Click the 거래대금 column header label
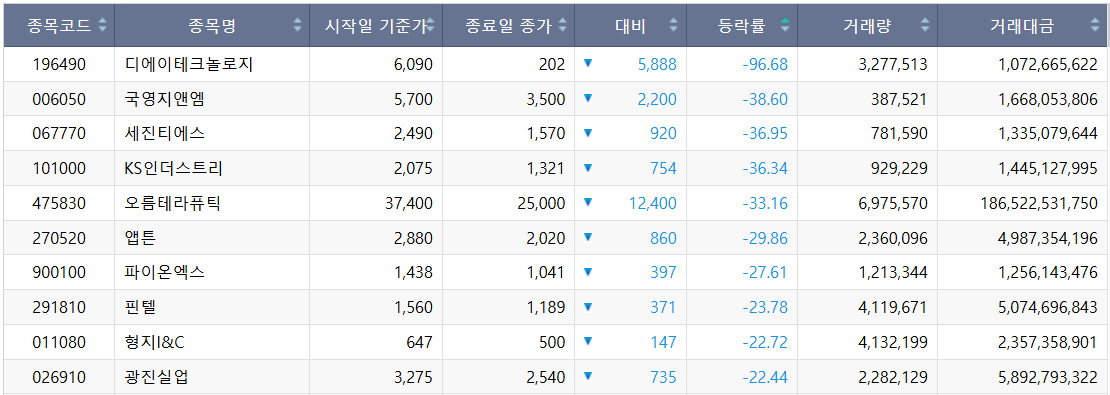The height and width of the screenshot is (395, 1110). tap(1022, 26)
